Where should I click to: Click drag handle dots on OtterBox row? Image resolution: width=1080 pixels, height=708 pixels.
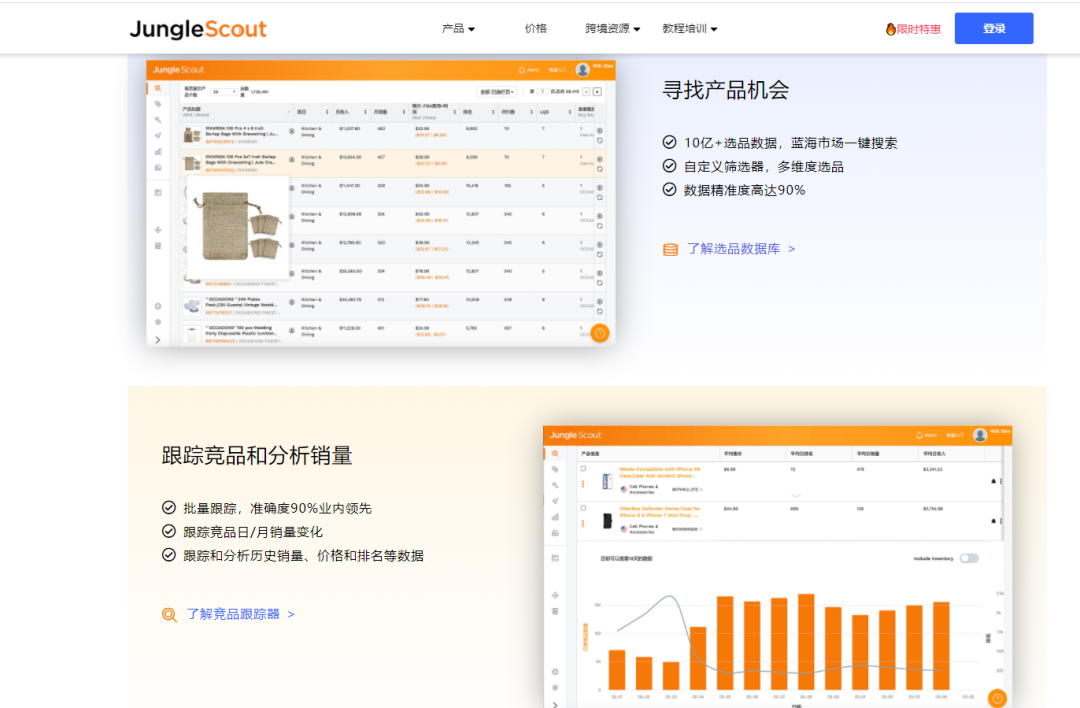583,524
